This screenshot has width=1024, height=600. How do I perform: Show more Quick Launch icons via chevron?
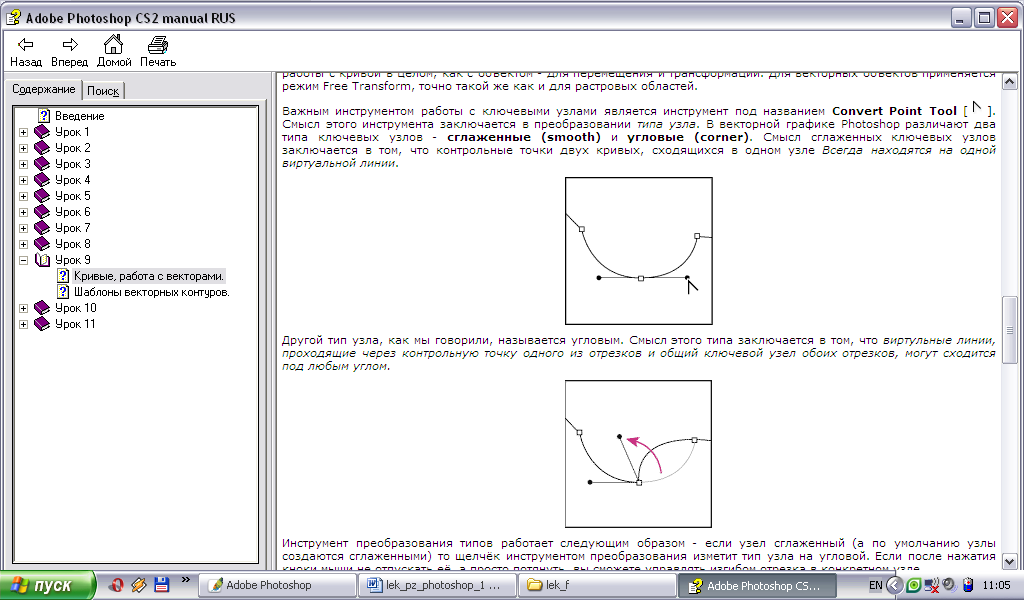click(x=185, y=579)
